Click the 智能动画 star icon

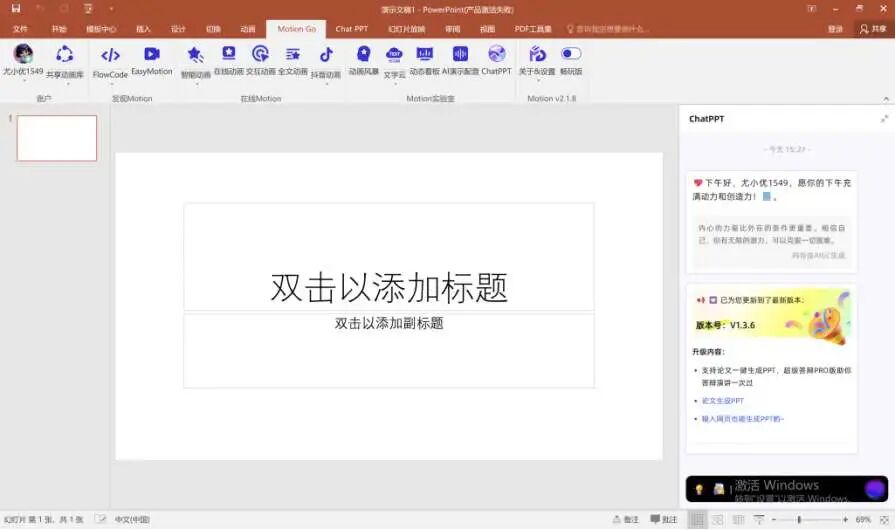pyautogui.click(x=195, y=55)
